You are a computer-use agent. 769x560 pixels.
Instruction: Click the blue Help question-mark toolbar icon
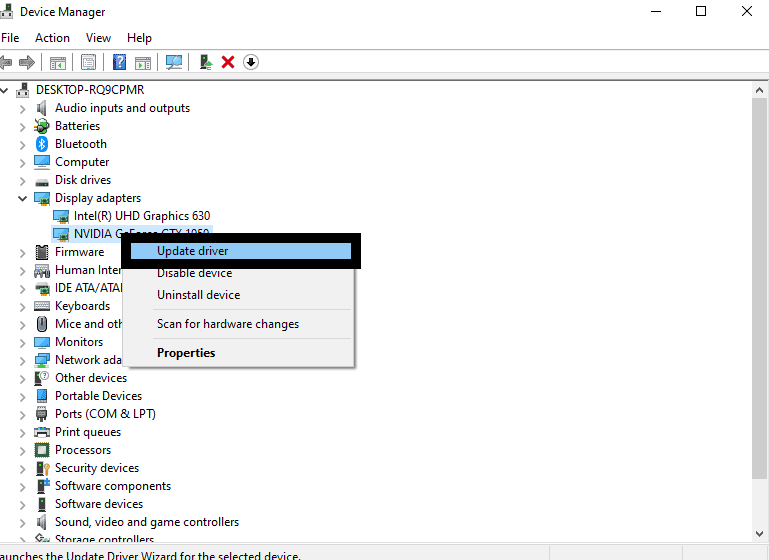(x=119, y=62)
